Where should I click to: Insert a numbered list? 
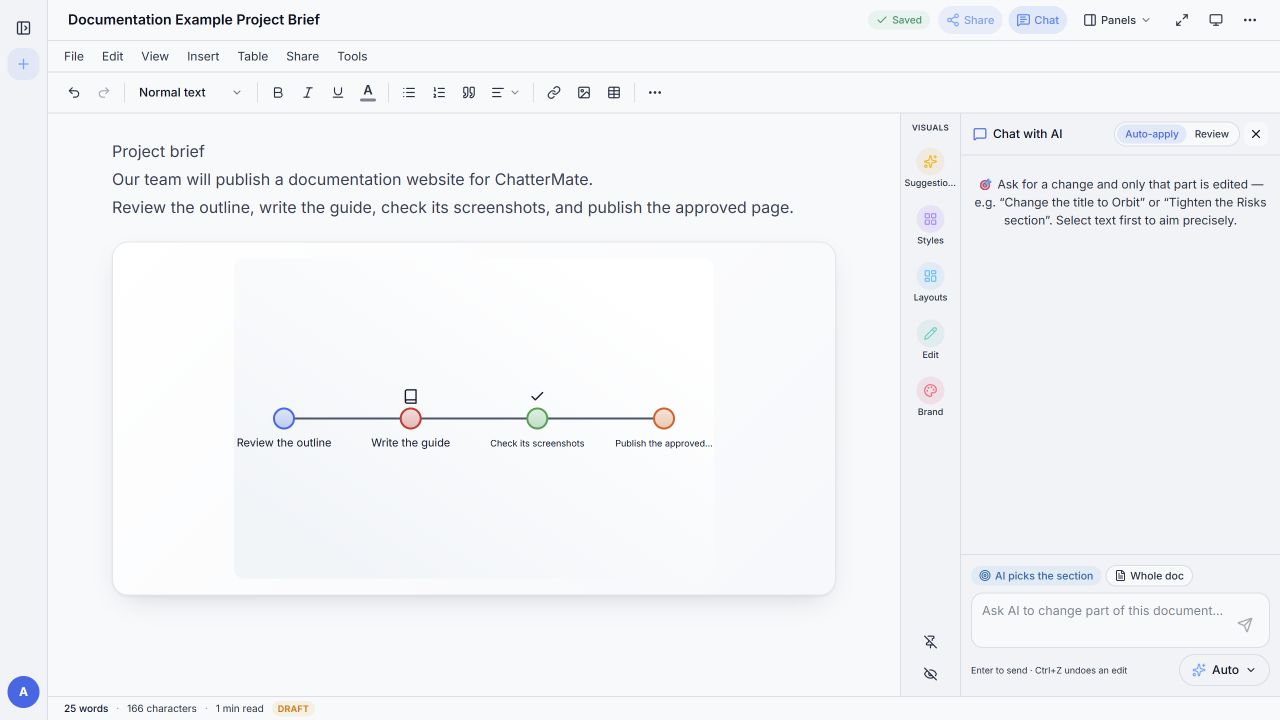[x=439, y=92]
